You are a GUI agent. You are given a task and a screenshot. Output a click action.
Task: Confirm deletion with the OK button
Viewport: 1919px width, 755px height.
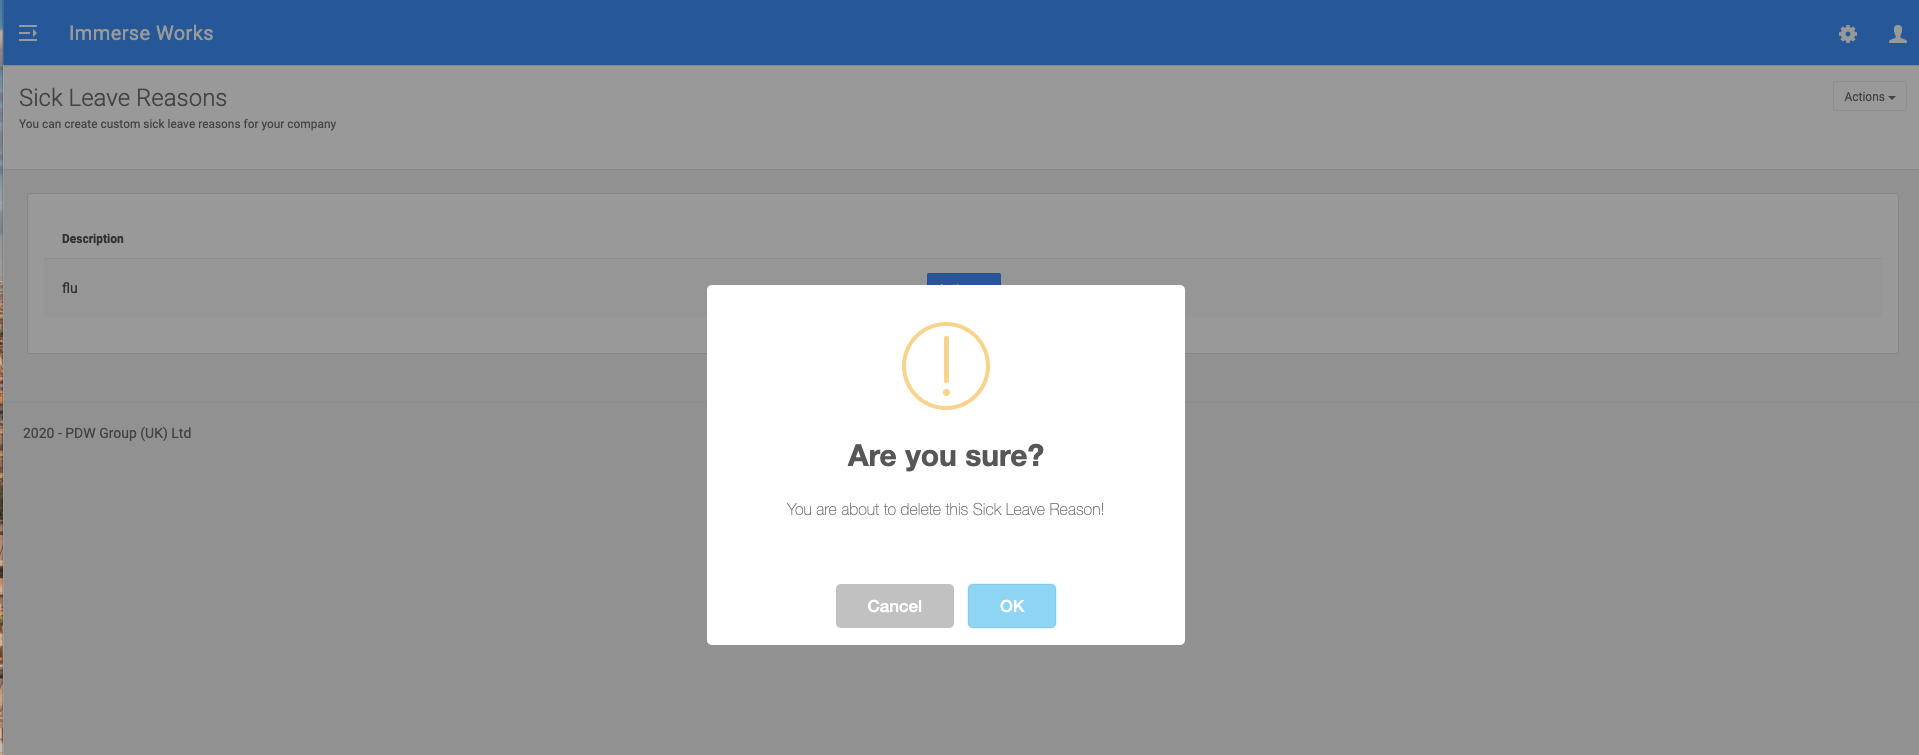[1011, 606]
